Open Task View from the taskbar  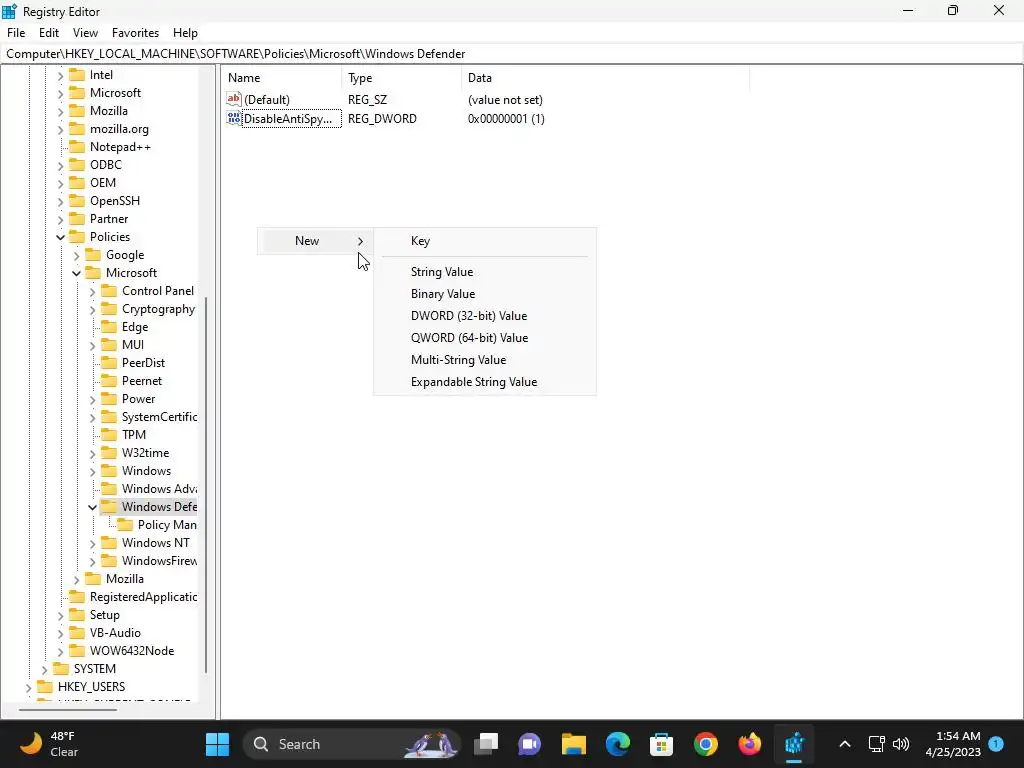486,744
